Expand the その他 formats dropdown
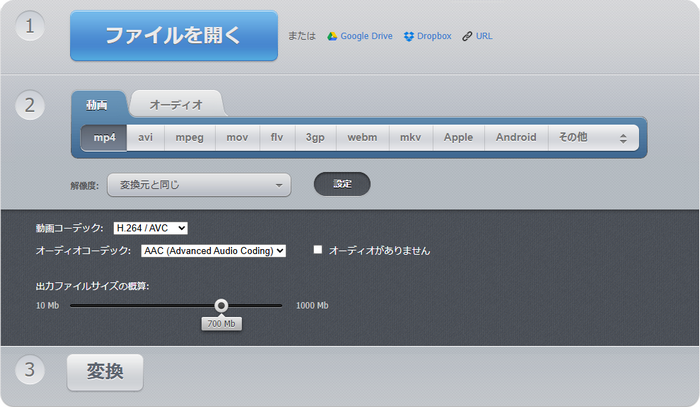 click(x=593, y=137)
